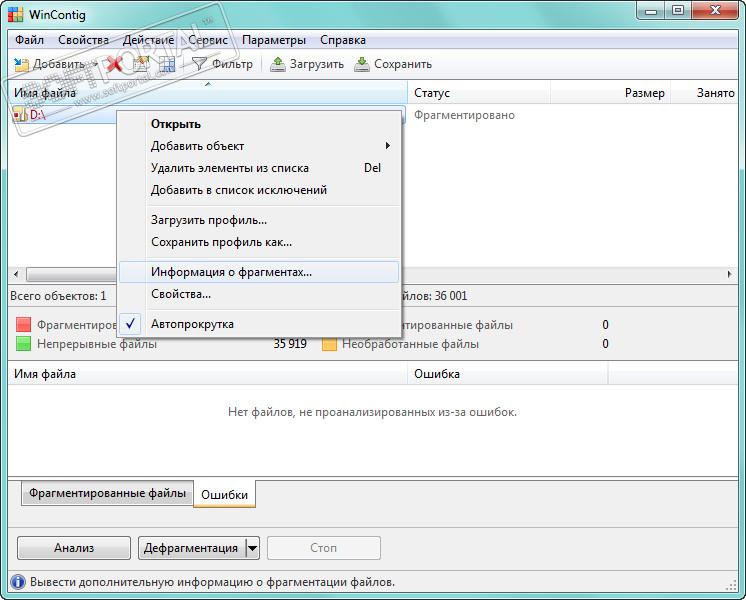This screenshot has height=600, width=746.
Task: Open the Параметры menu
Action: tap(274, 40)
